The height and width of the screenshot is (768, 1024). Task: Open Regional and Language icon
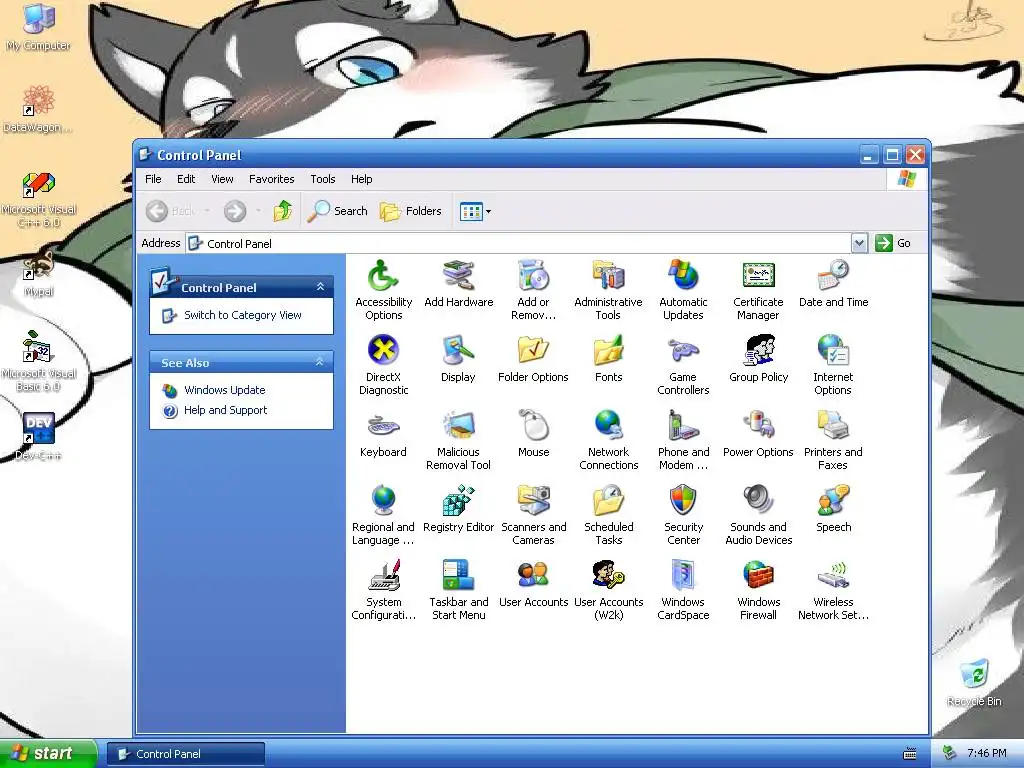(x=383, y=501)
